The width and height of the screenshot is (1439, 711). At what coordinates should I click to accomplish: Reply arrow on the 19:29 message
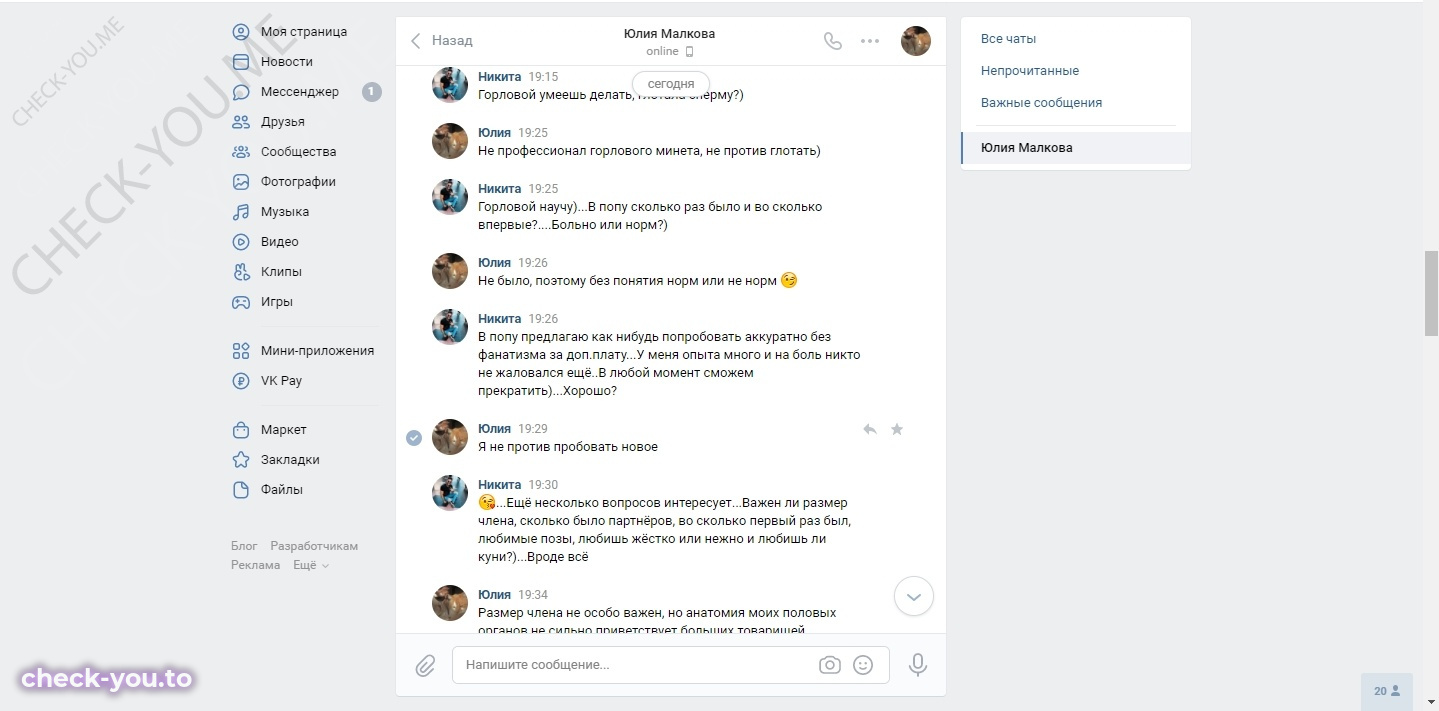(x=870, y=429)
